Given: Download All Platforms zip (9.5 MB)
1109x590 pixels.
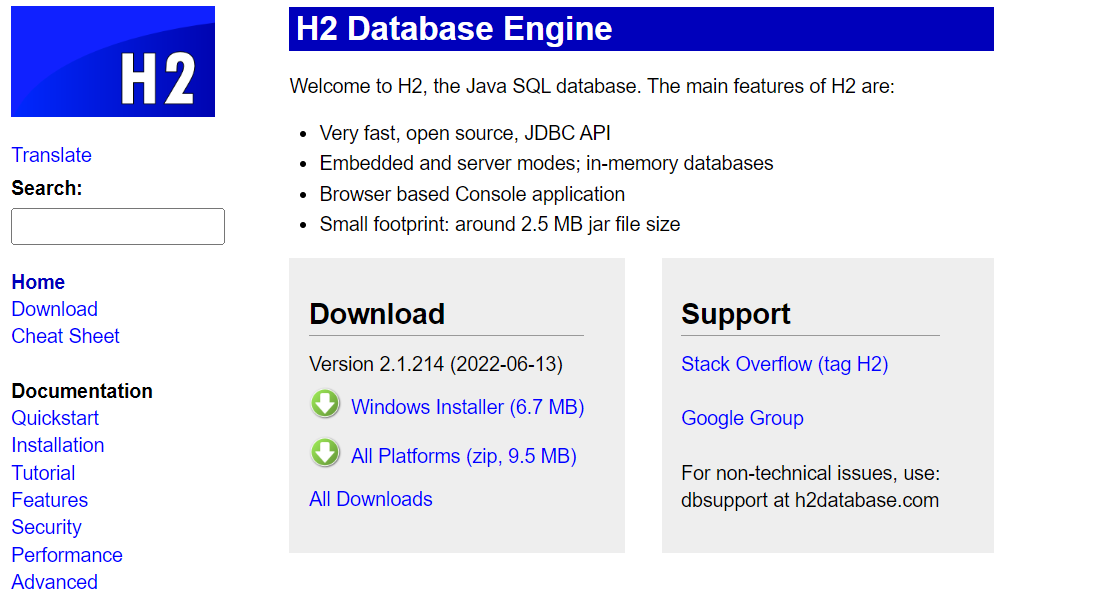Looking at the screenshot, I should point(464,456).
